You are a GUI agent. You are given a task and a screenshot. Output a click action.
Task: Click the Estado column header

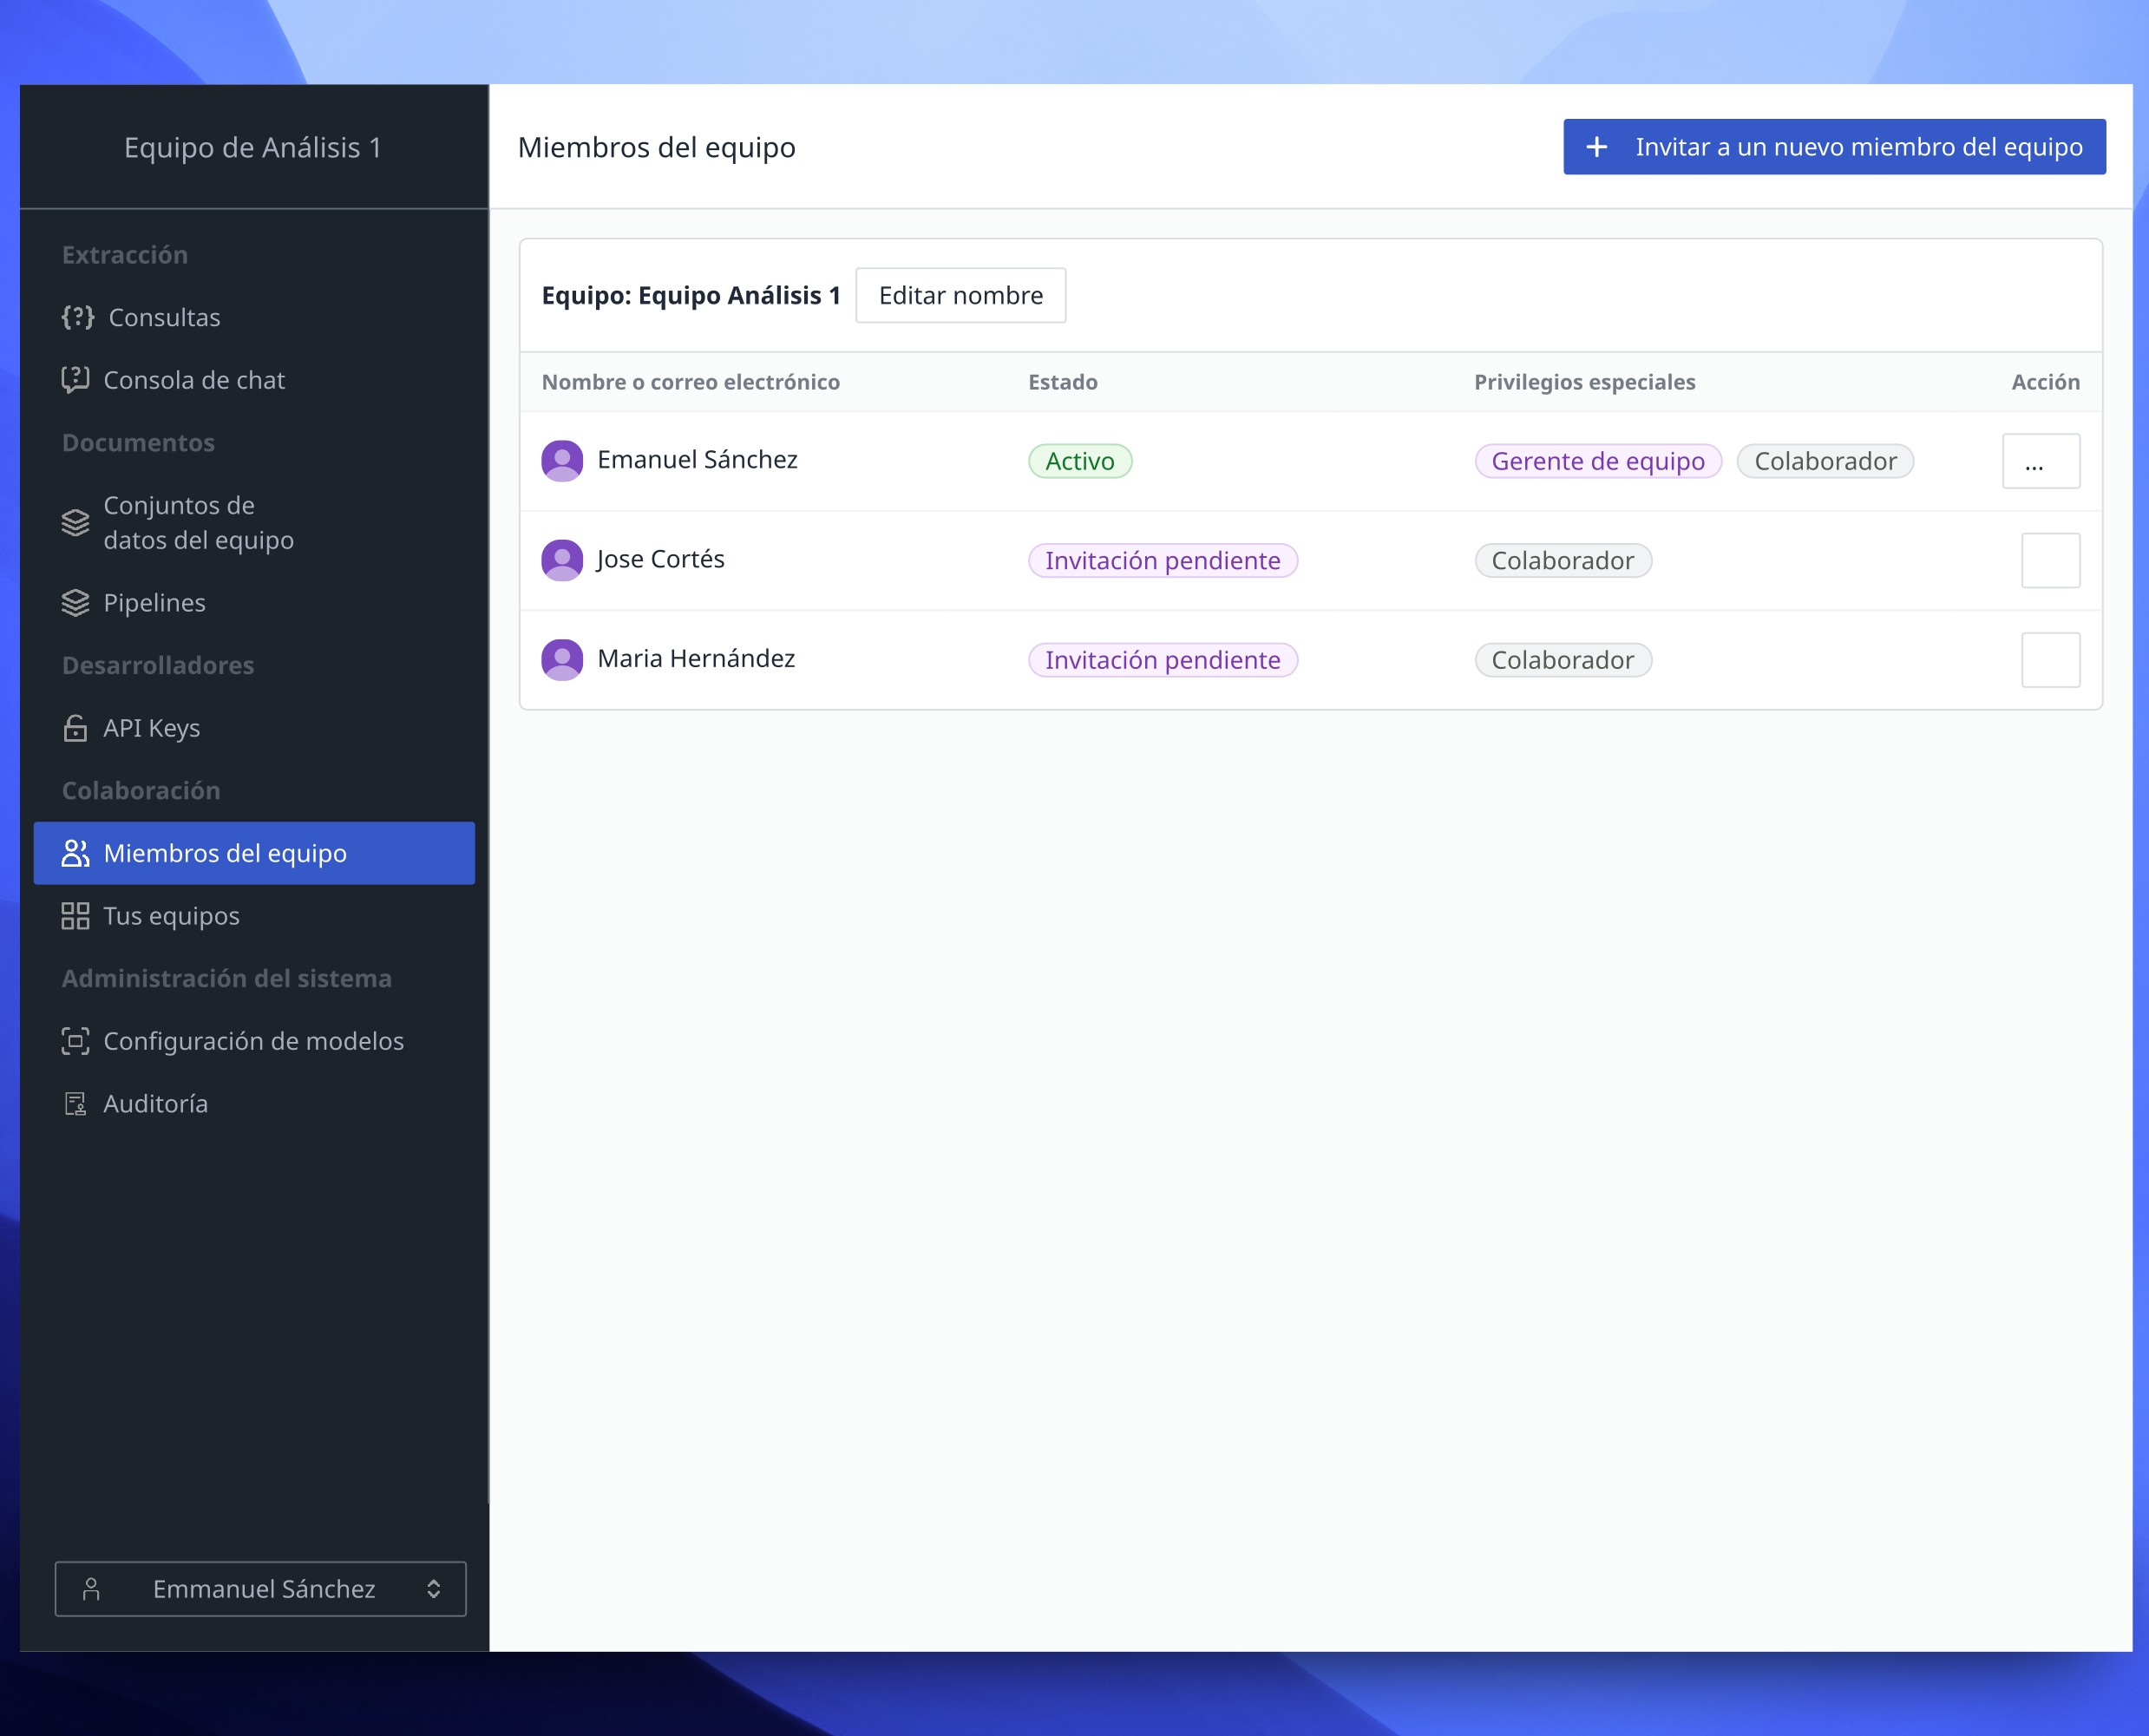pos(1063,382)
